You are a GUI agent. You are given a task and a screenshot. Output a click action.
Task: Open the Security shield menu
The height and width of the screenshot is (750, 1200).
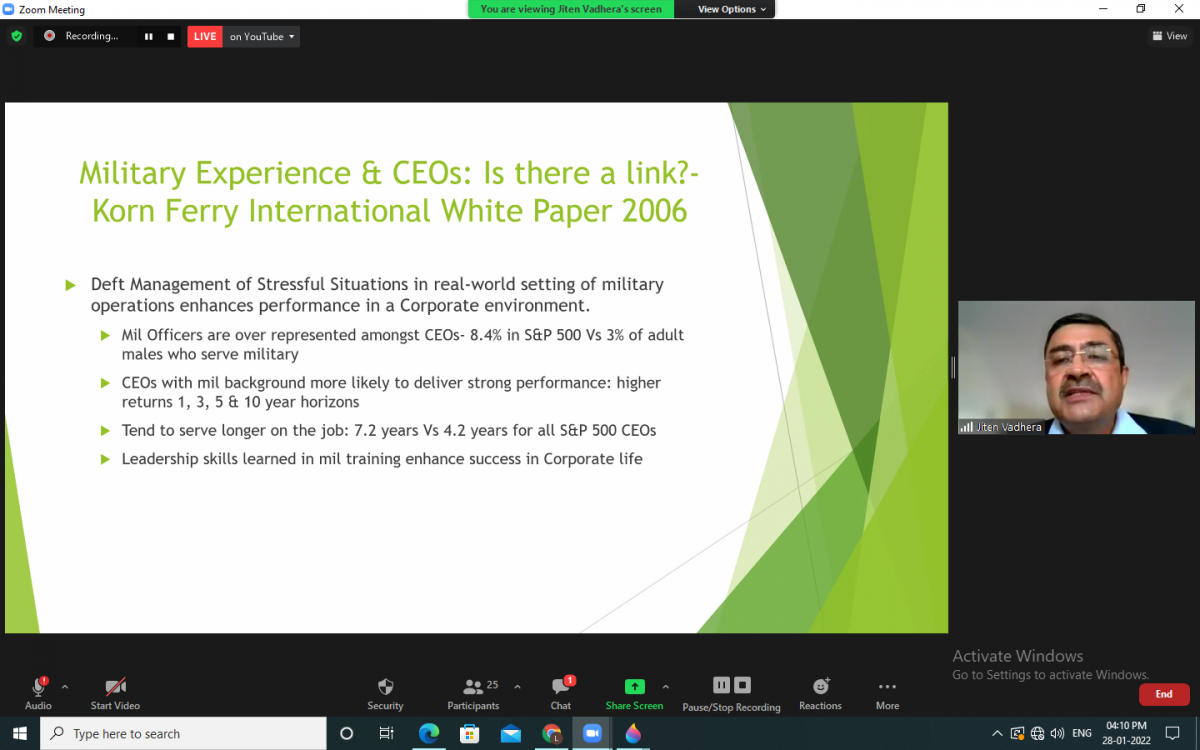point(385,693)
